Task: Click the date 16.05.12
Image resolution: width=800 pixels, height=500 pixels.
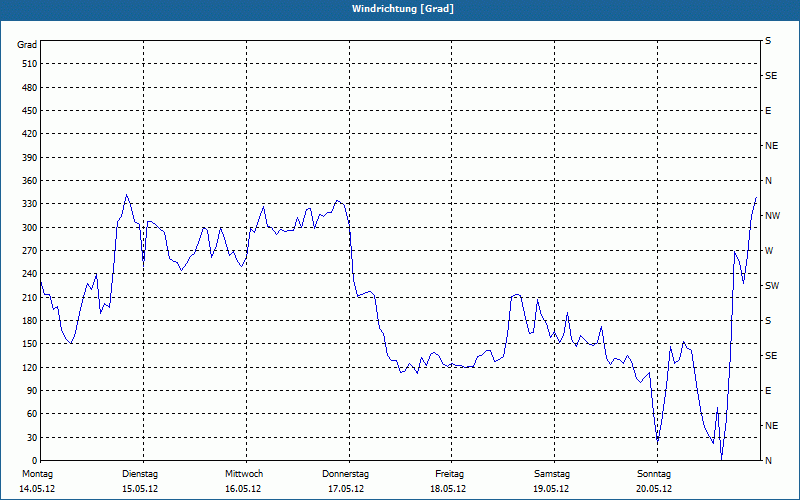Action: (243, 489)
